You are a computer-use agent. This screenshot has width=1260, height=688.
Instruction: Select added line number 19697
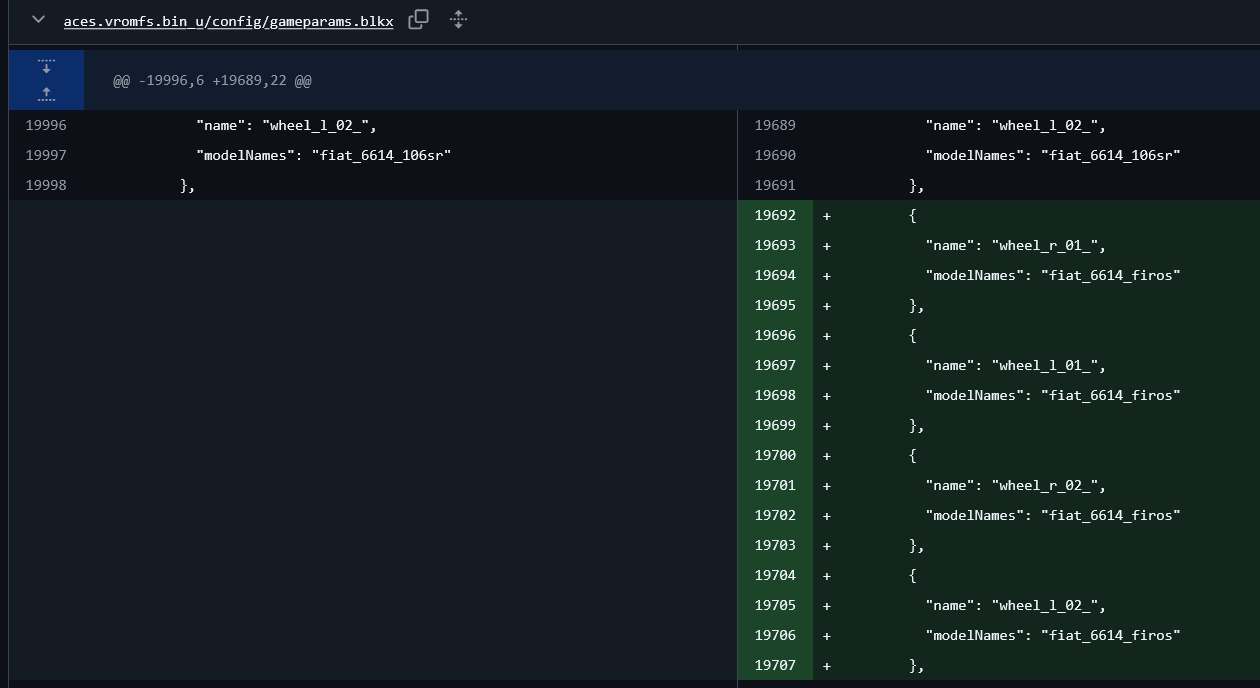(x=775, y=365)
